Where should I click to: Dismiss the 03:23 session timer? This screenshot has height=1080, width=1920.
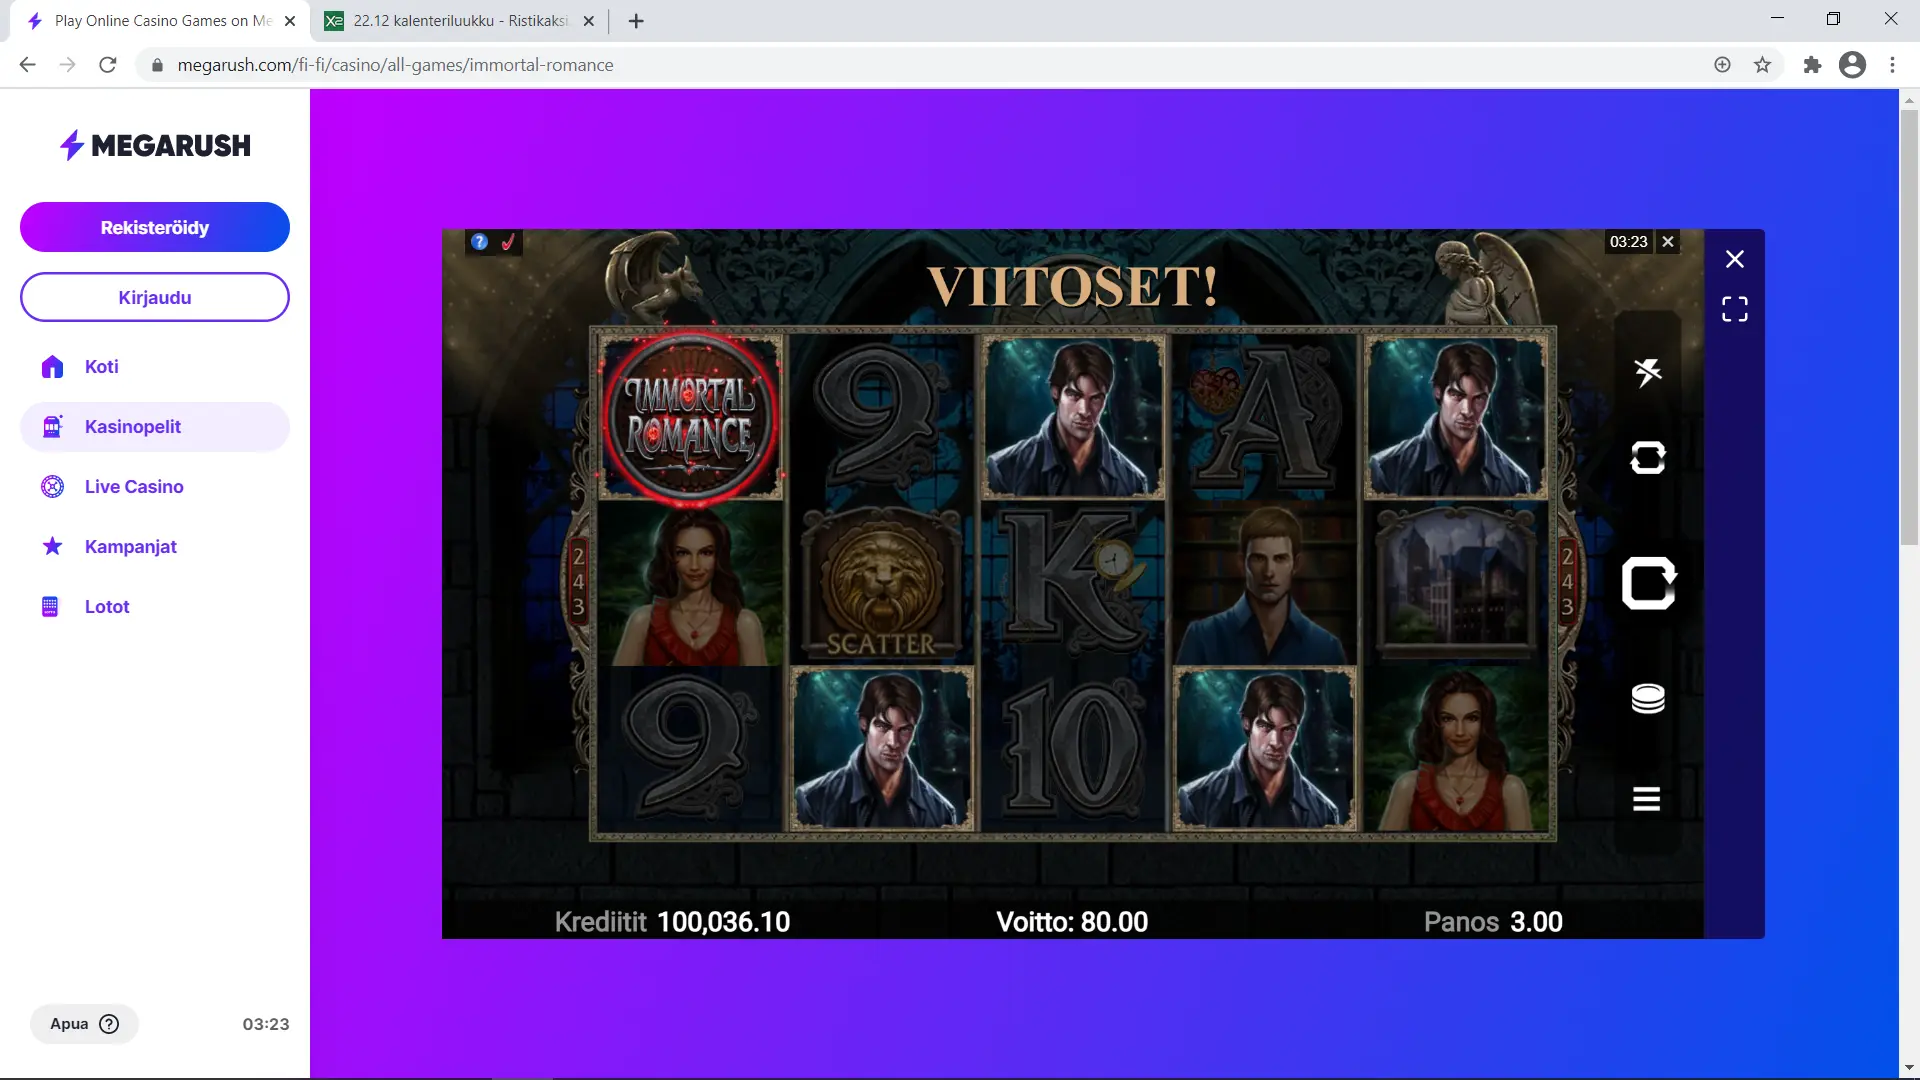[x=1667, y=242]
